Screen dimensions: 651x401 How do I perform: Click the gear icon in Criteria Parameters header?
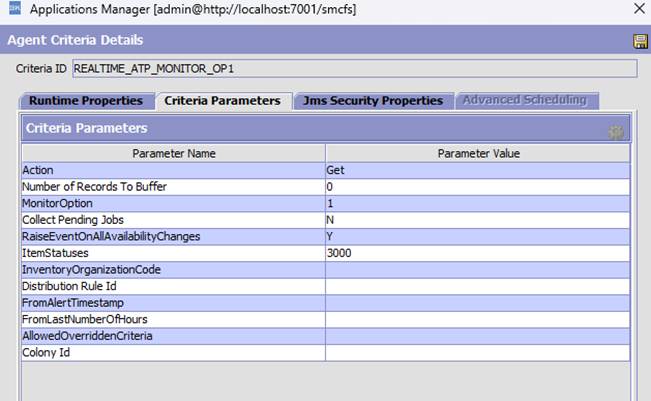click(x=616, y=131)
